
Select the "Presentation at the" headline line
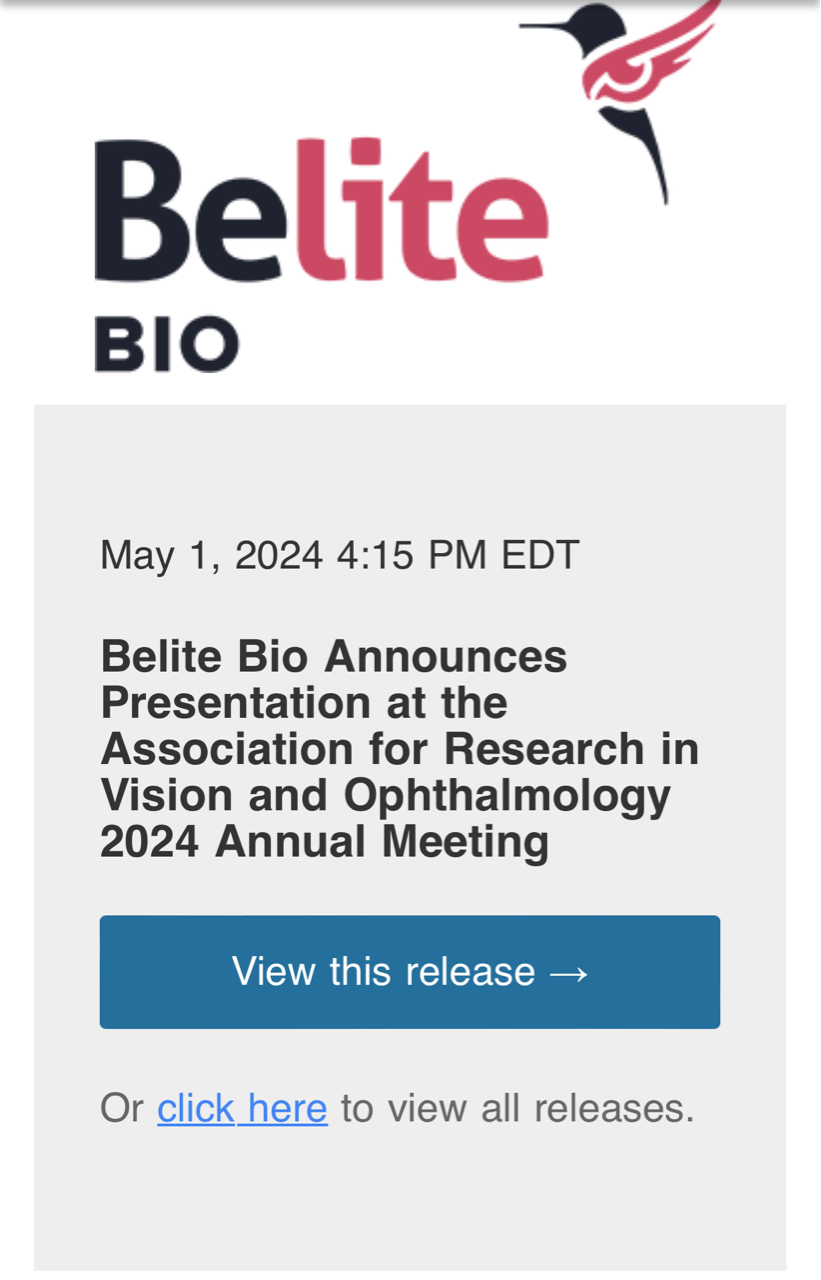pyautogui.click(x=304, y=703)
